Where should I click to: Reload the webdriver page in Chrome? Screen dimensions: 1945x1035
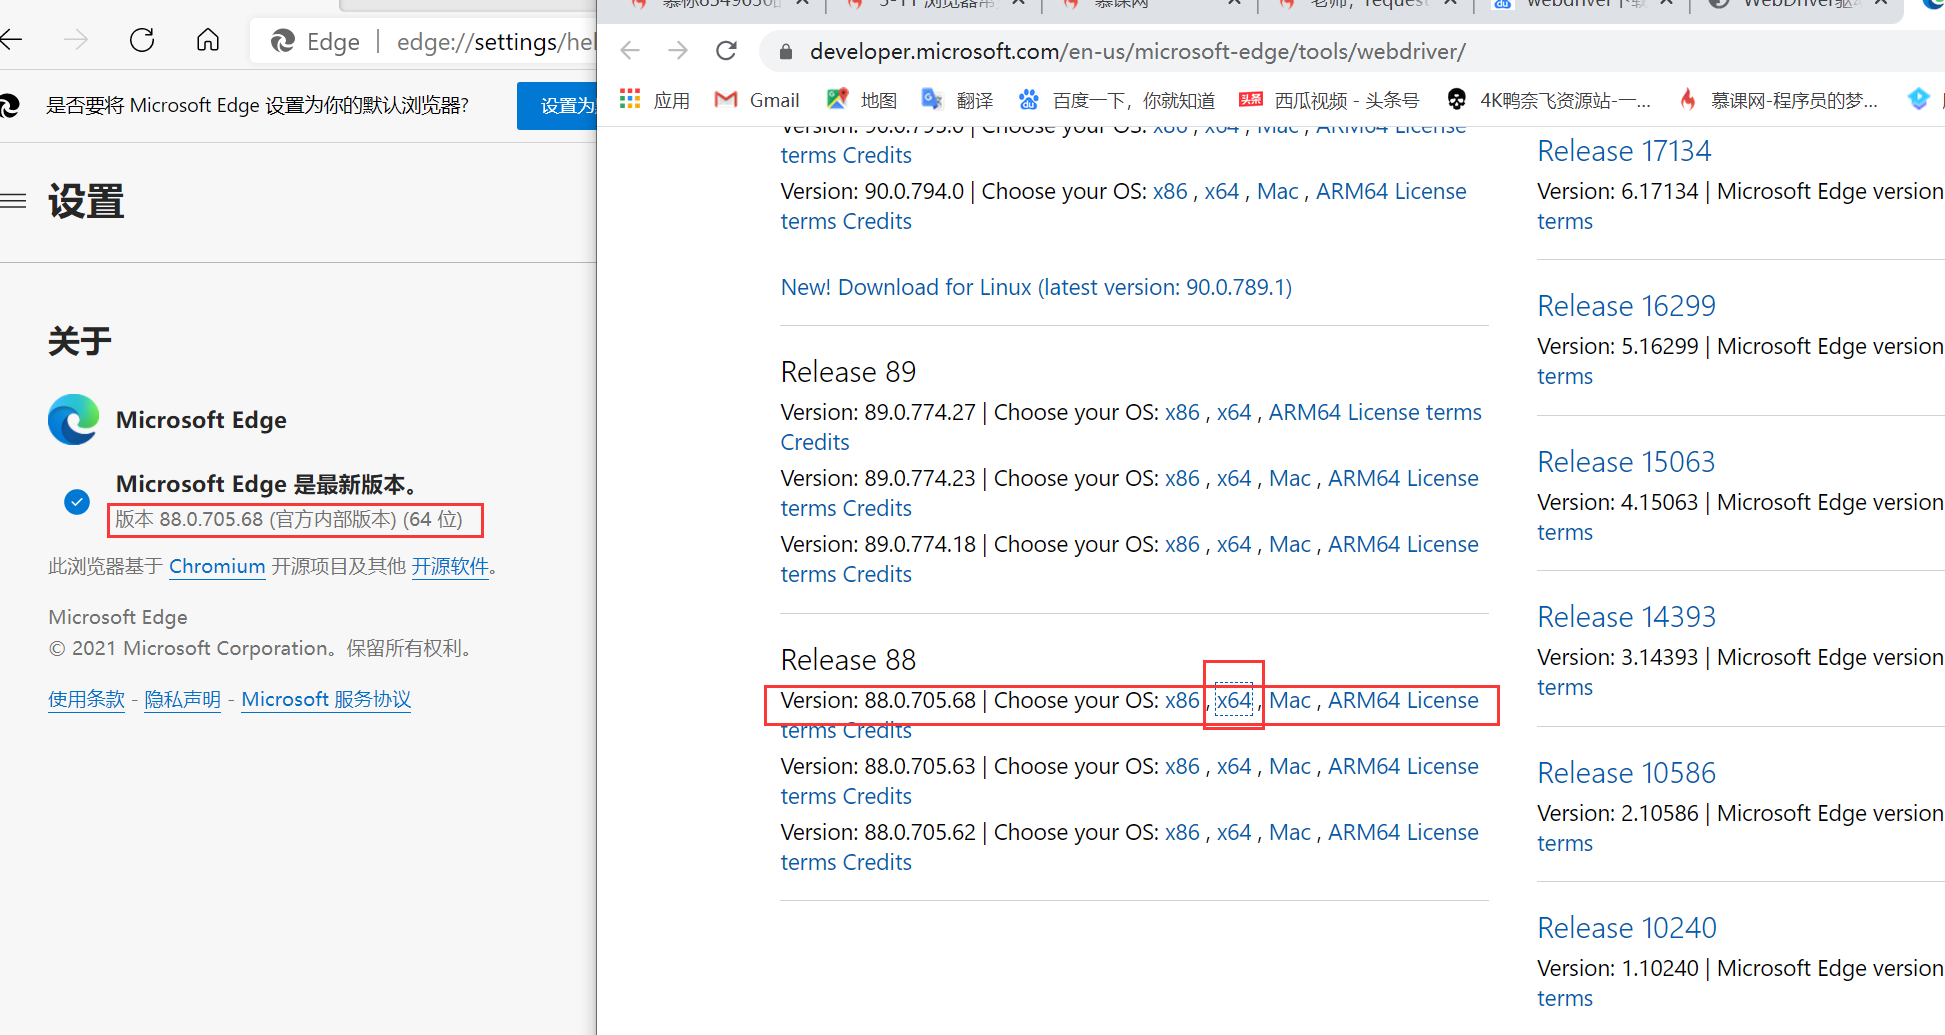pos(727,50)
